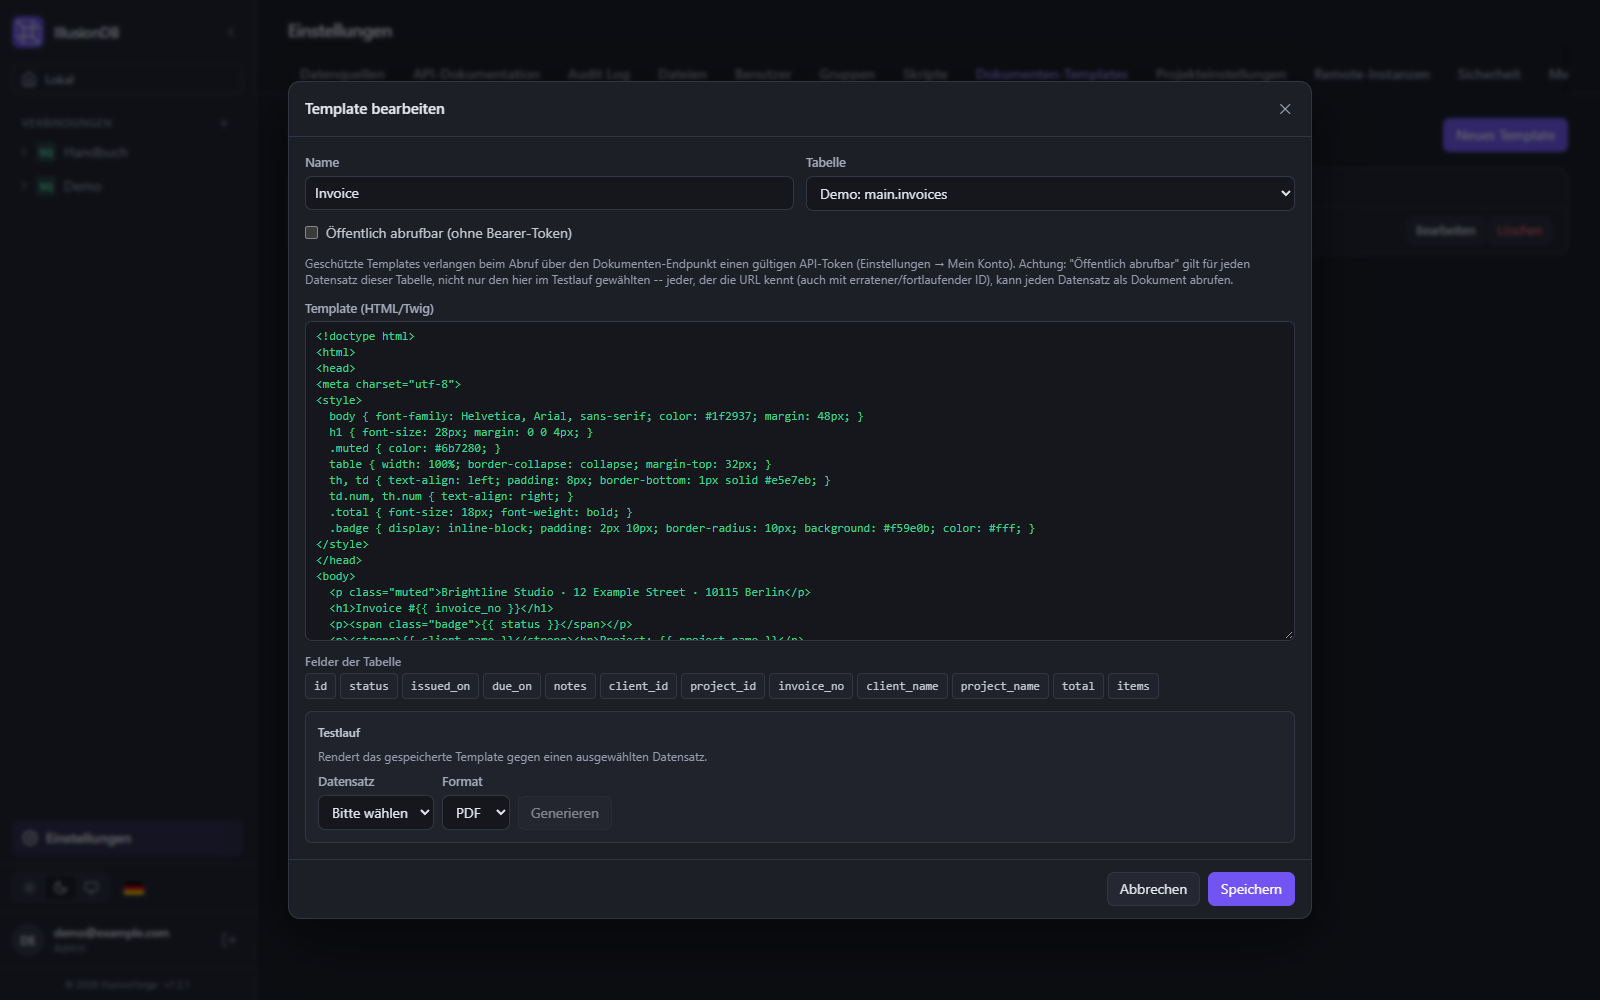Insert the status field chip
Image resolution: width=1600 pixels, height=1000 pixels.
click(x=369, y=686)
